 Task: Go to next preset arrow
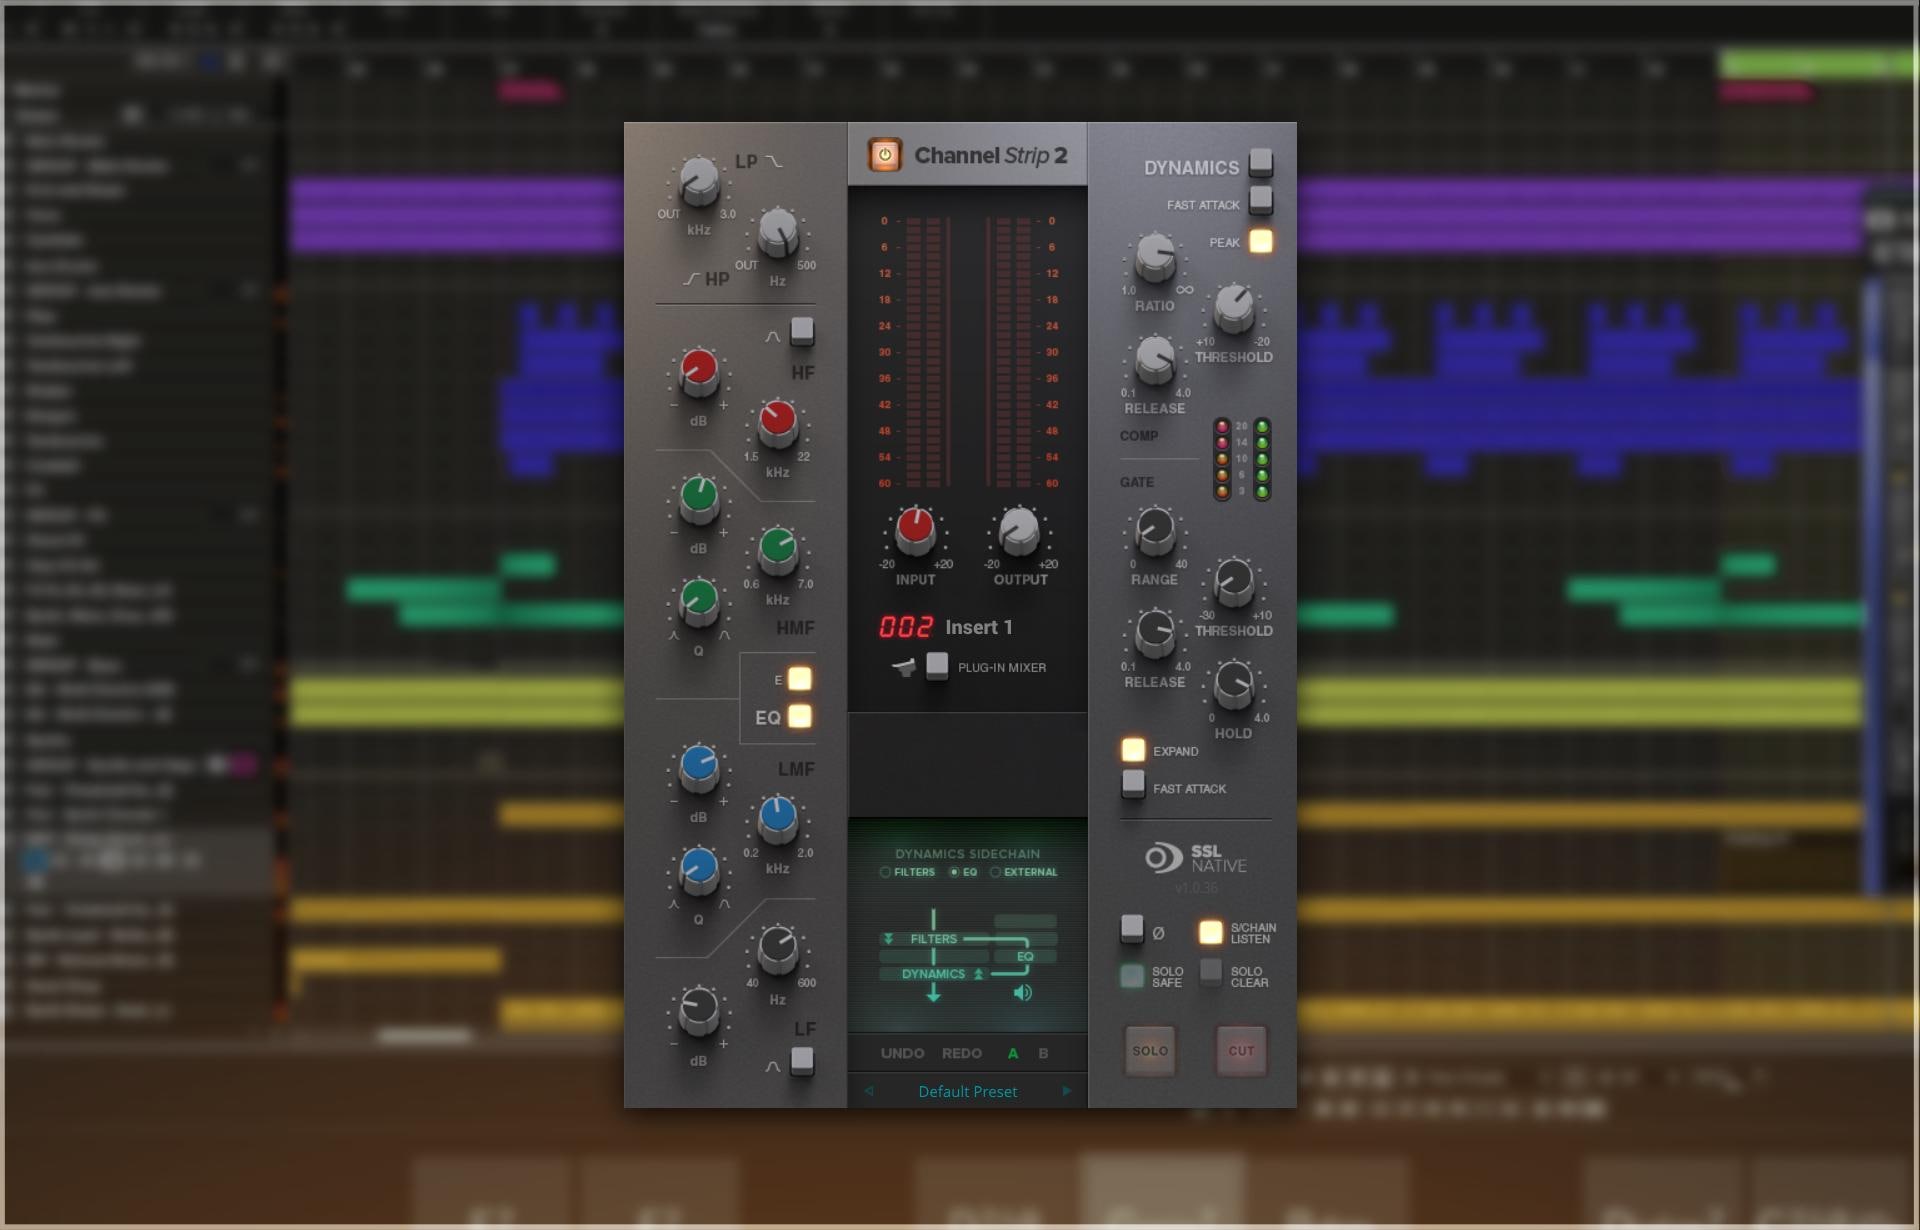[1066, 1091]
